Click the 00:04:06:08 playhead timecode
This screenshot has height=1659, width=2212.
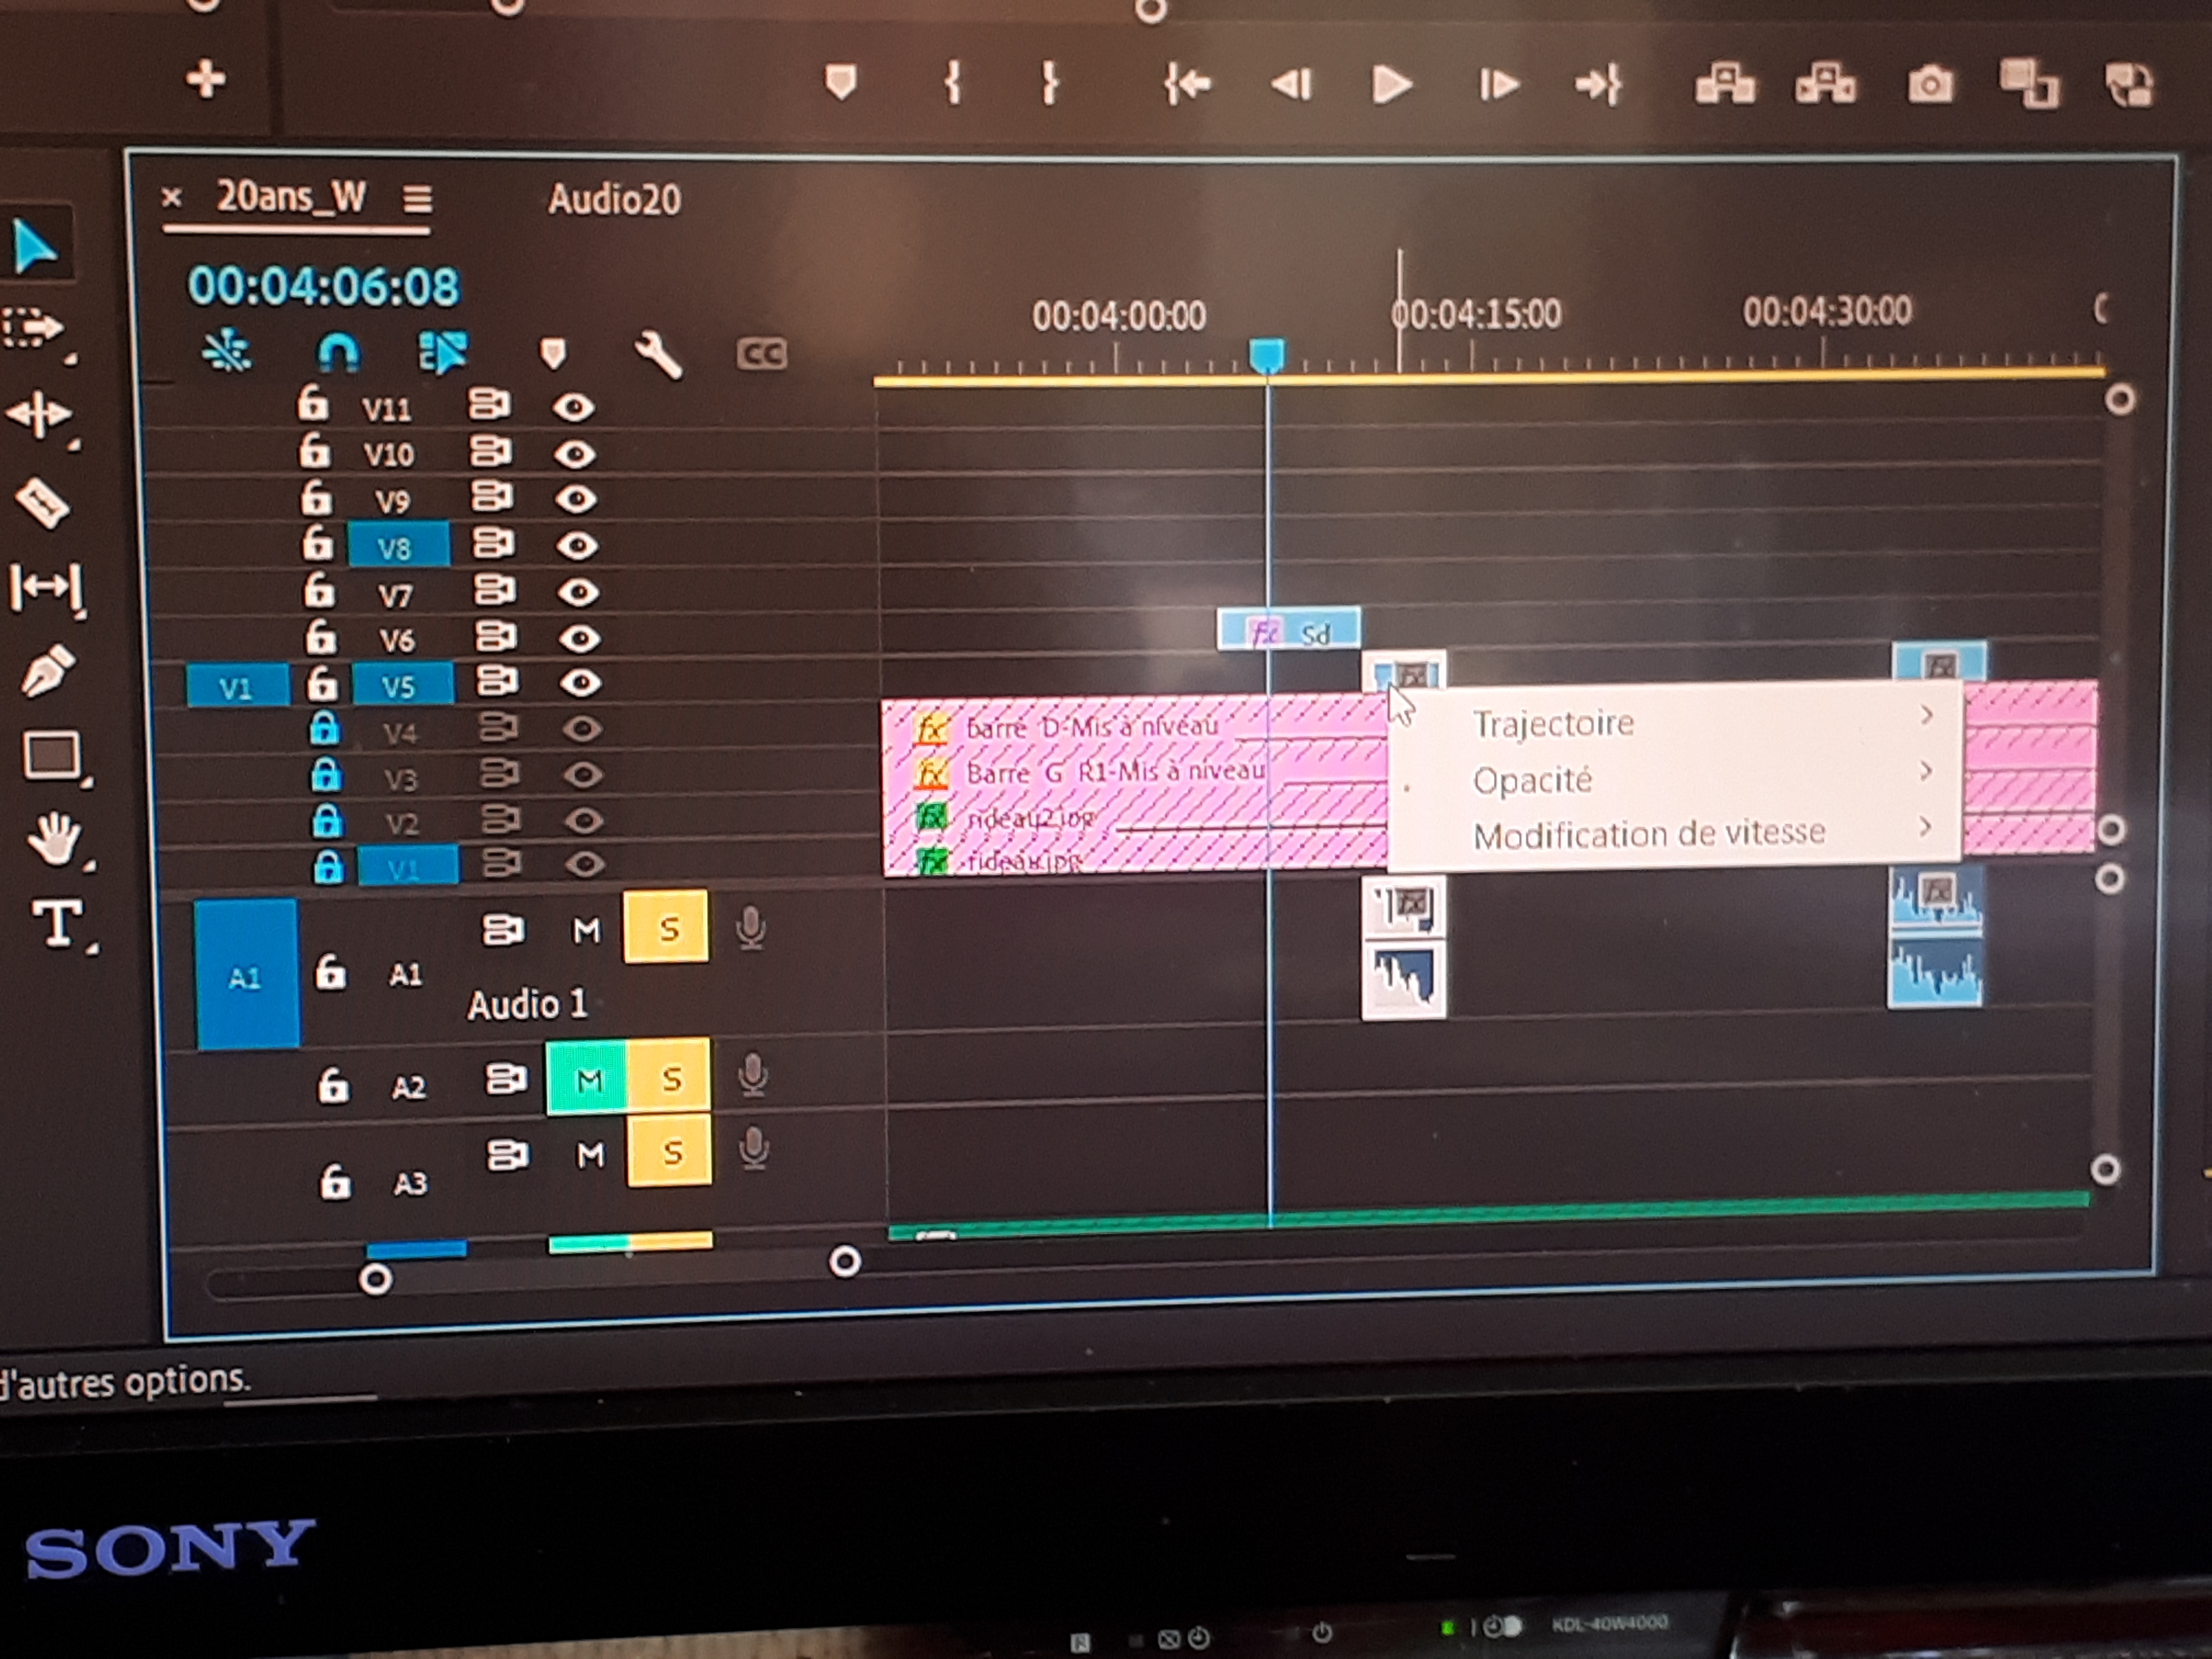point(323,287)
